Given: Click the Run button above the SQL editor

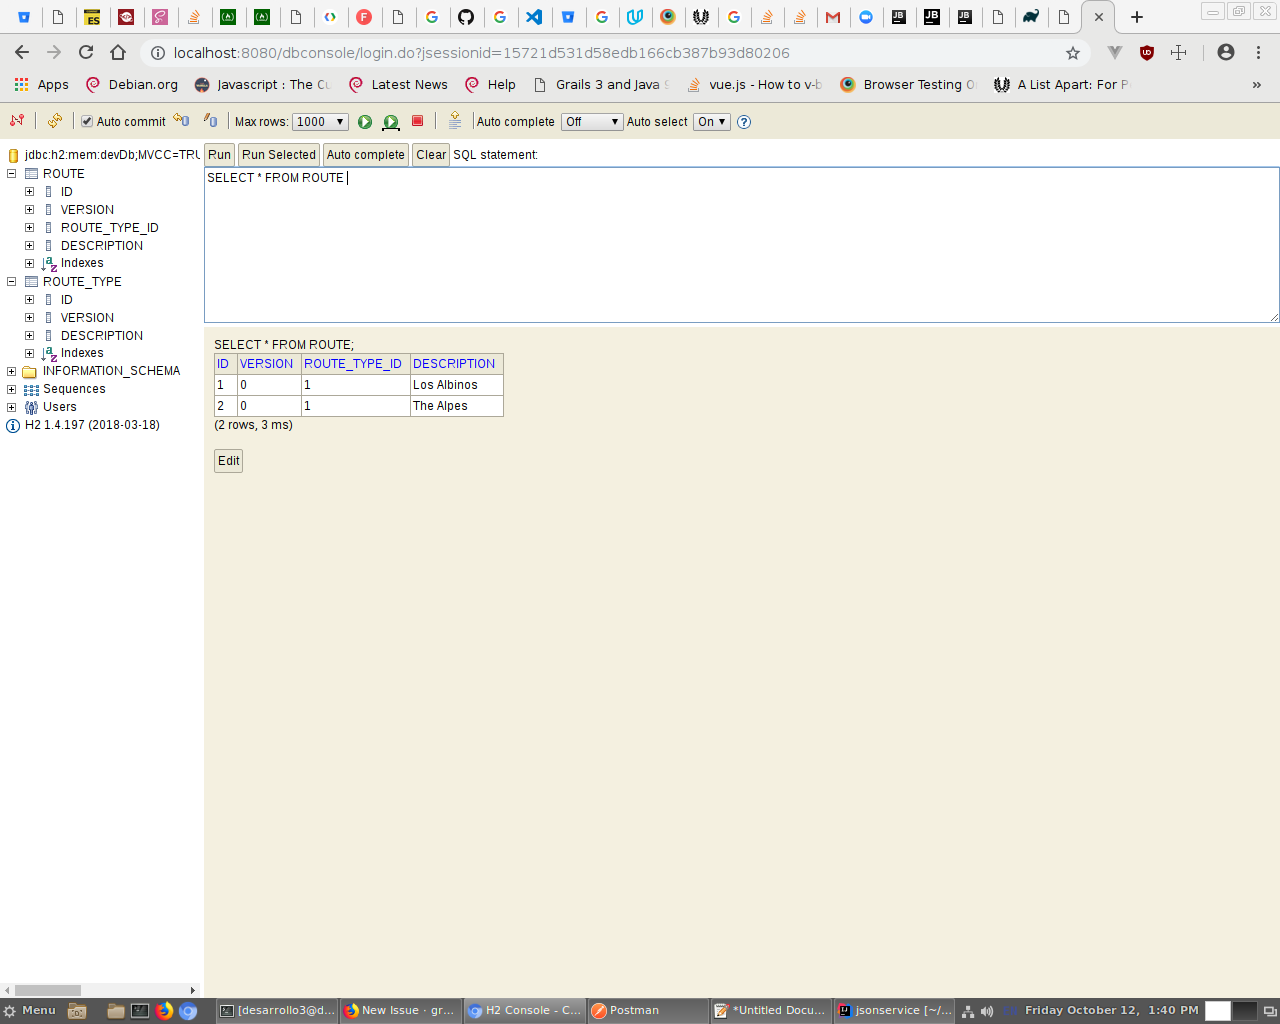Looking at the screenshot, I should click(219, 155).
